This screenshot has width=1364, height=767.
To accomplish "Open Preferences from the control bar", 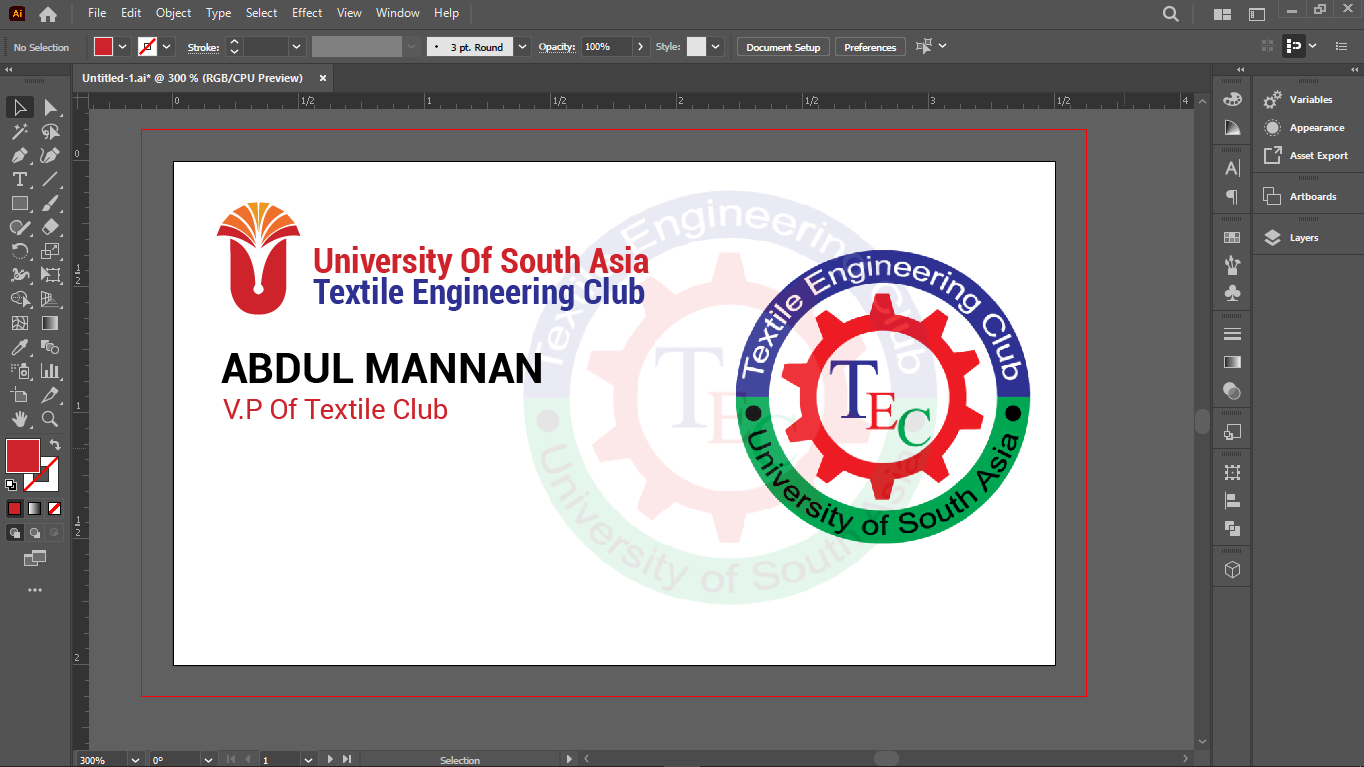I will (x=870, y=47).
